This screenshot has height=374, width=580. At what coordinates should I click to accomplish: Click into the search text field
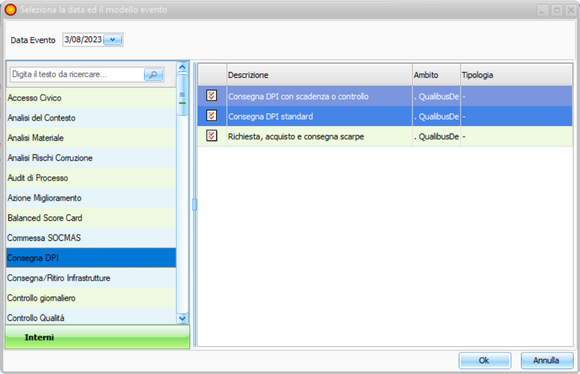77,75
